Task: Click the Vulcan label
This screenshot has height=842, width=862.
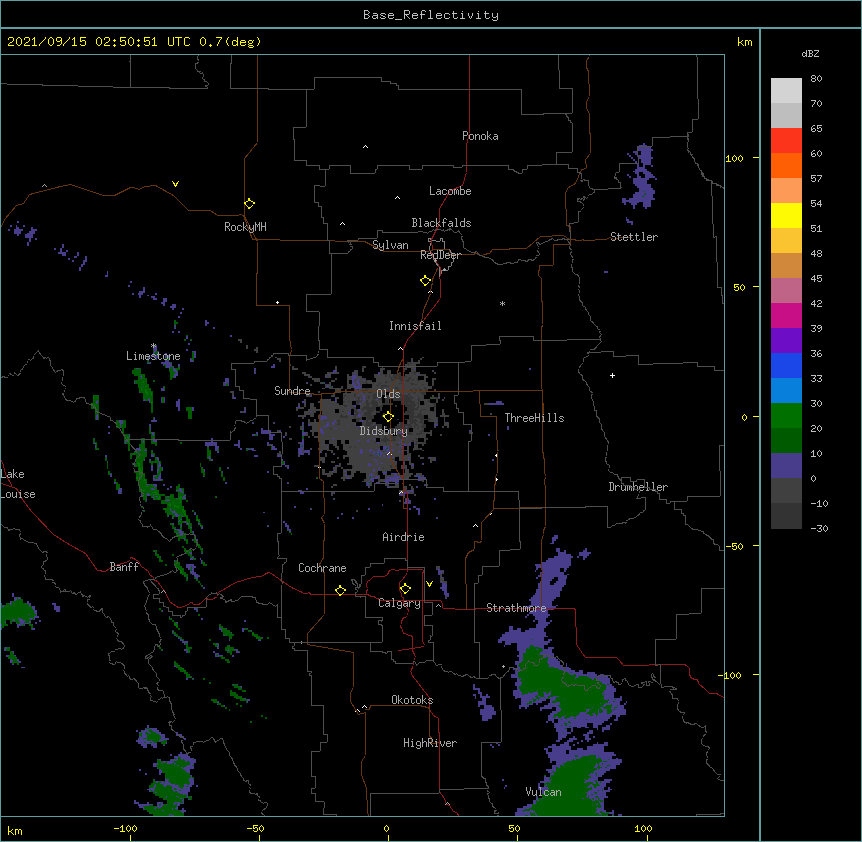Action: click(x=543, y=792)
